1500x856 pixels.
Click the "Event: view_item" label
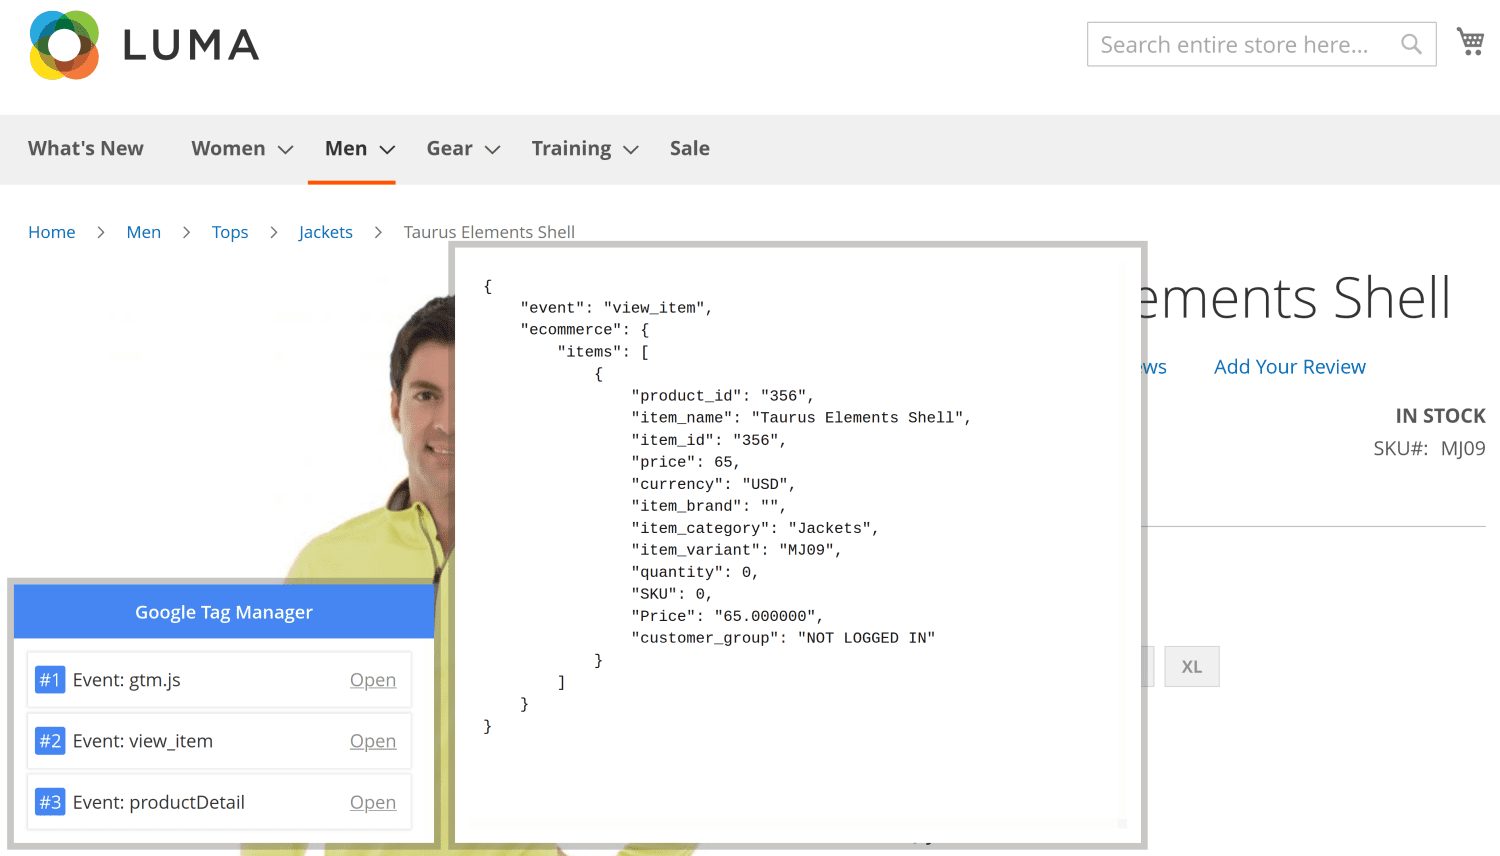(143, 741)
